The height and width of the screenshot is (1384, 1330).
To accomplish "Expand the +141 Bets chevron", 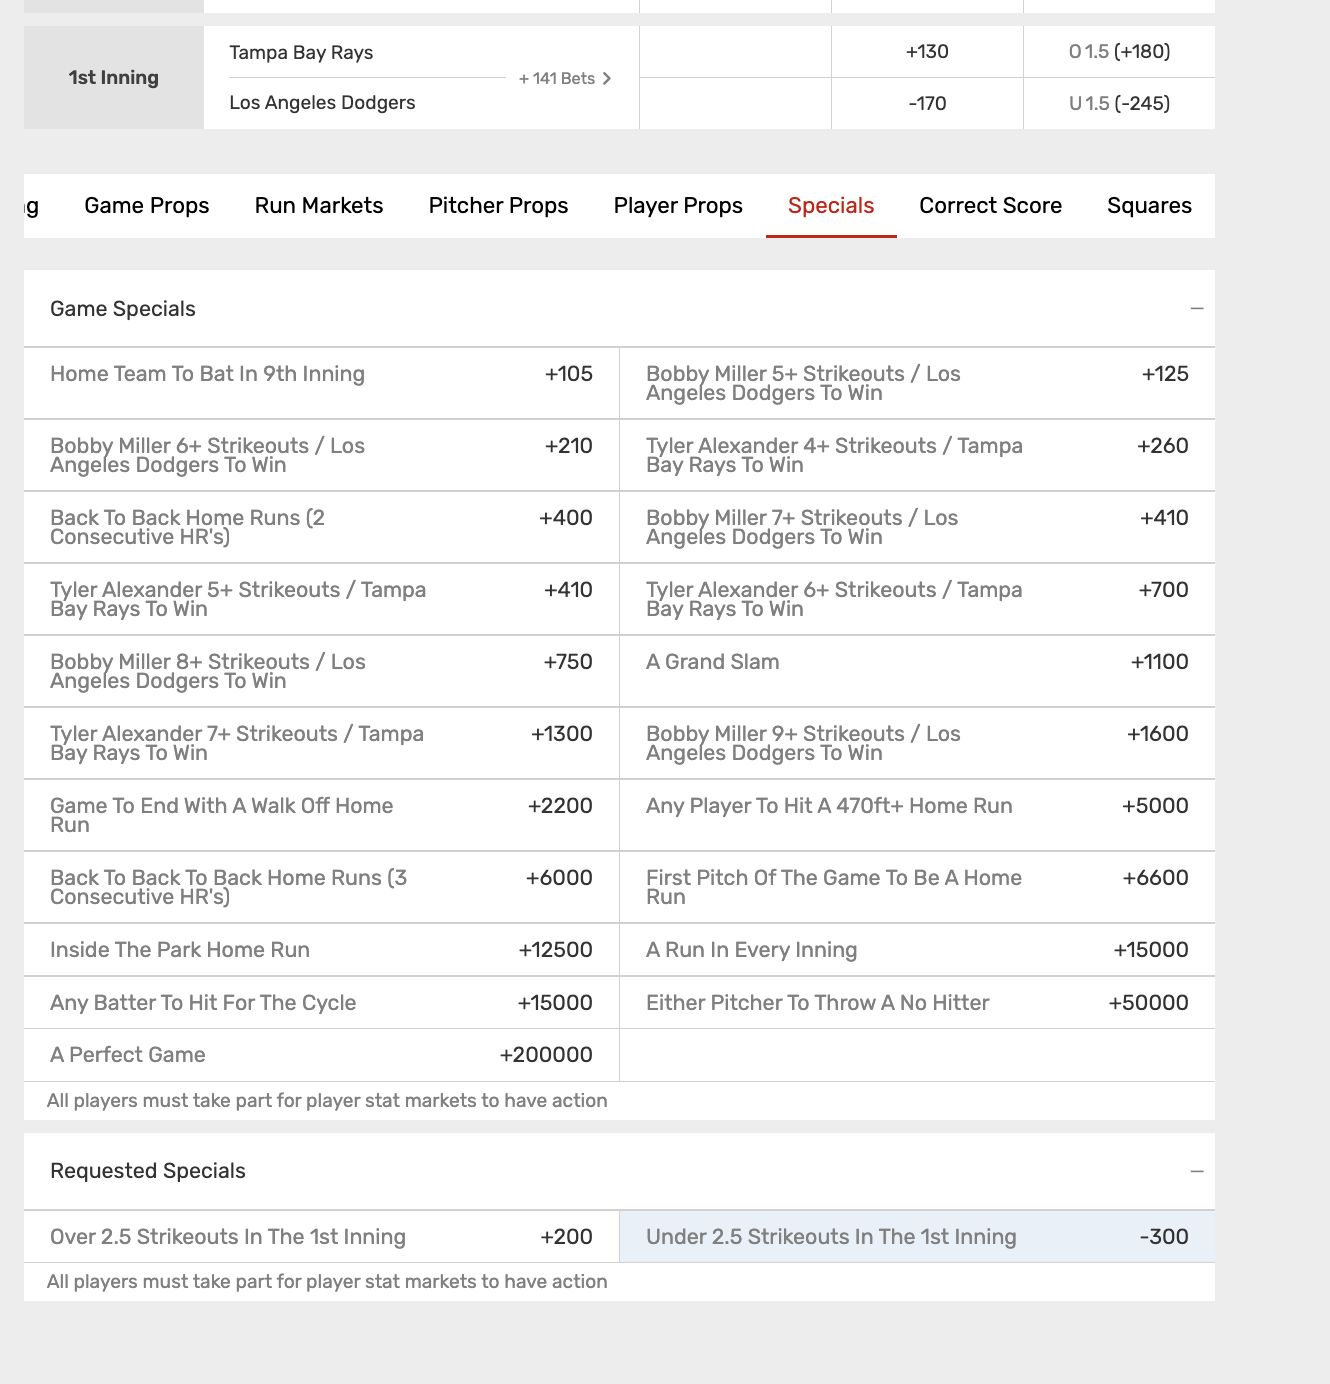I will 605,79.
